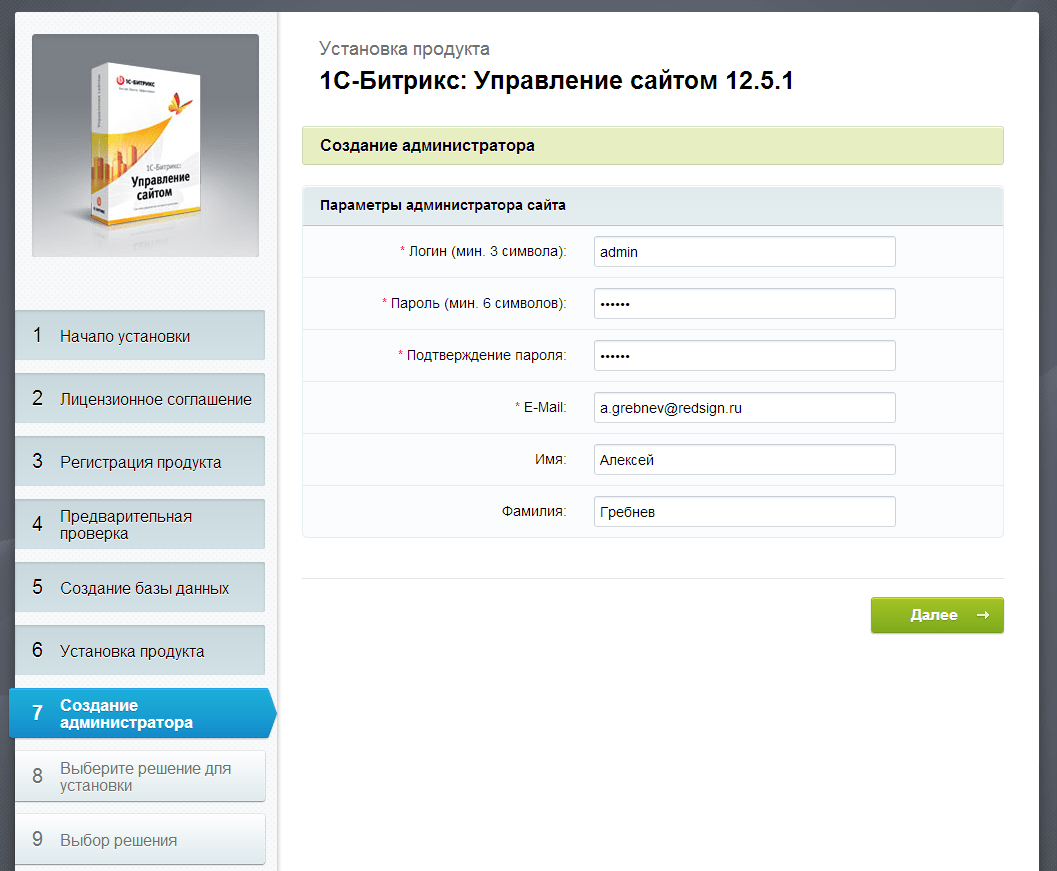Click the Имя label

point(551,459)
